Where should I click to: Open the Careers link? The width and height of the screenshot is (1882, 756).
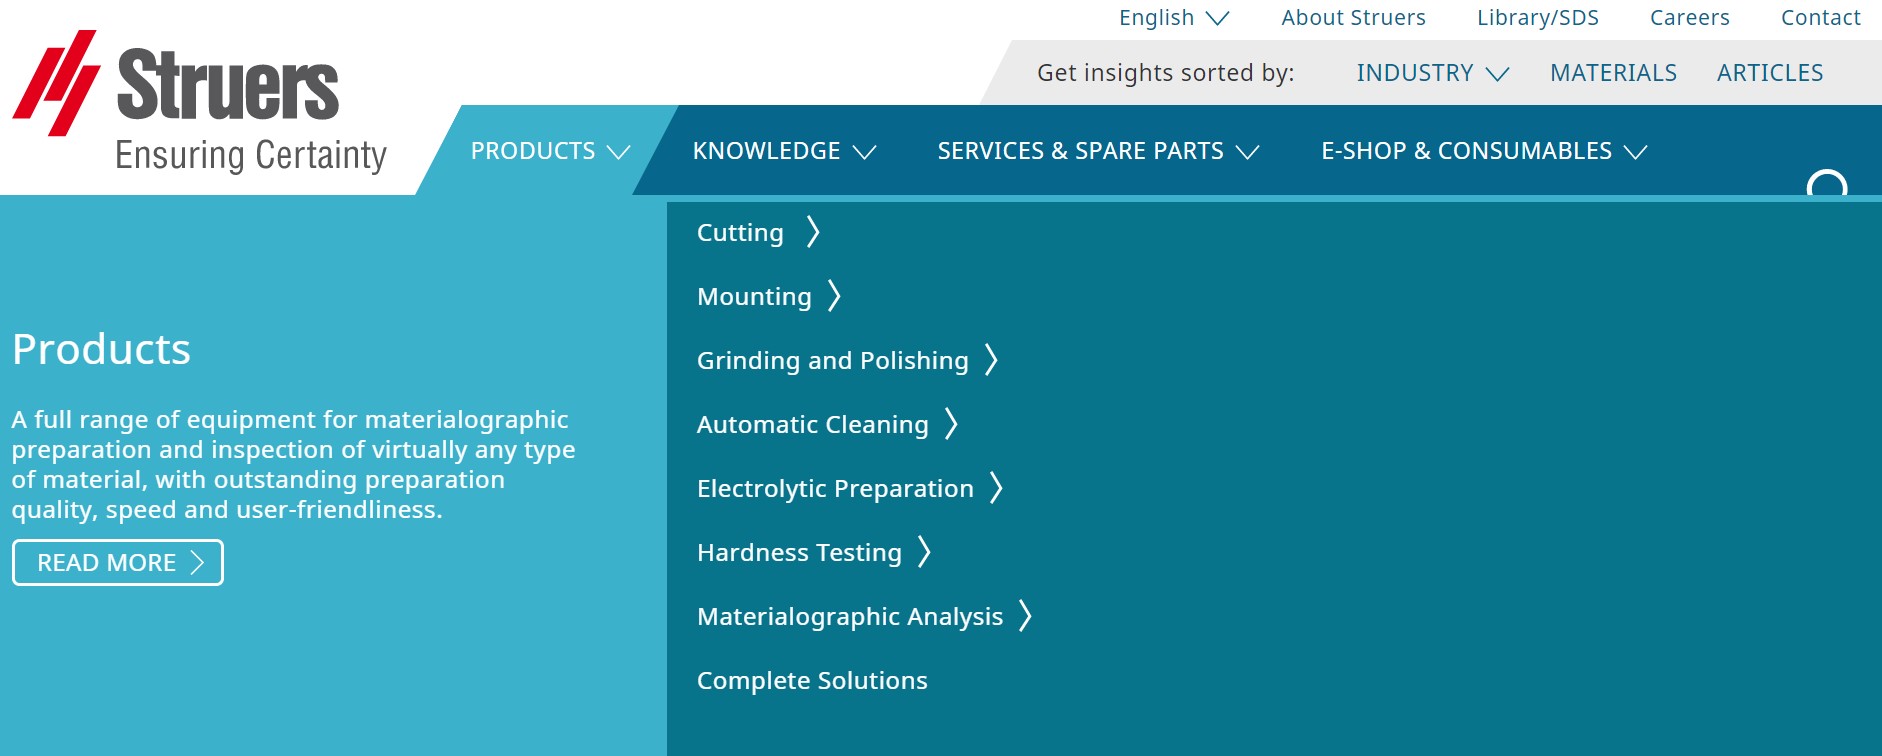pyautogui.click(x=1689, y=18)
